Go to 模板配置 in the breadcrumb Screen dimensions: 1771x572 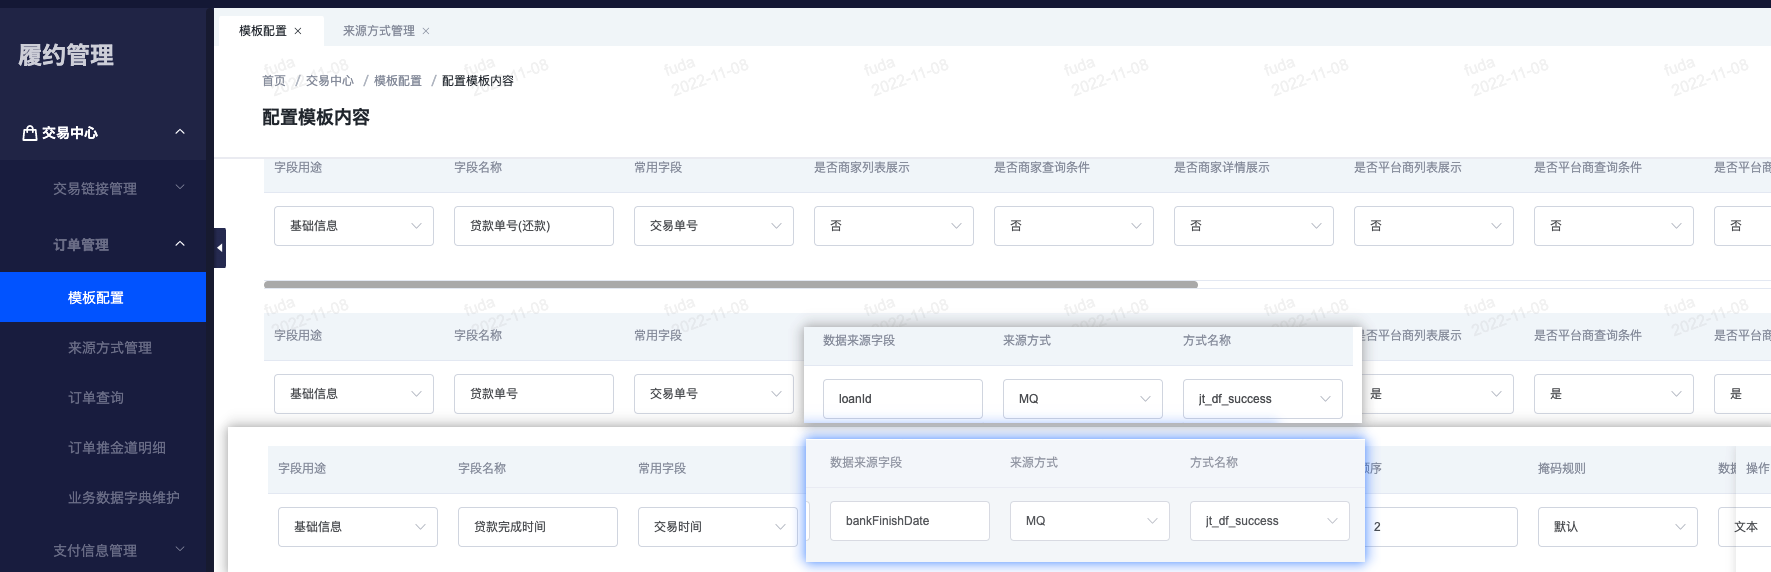(x=398, y=81)
